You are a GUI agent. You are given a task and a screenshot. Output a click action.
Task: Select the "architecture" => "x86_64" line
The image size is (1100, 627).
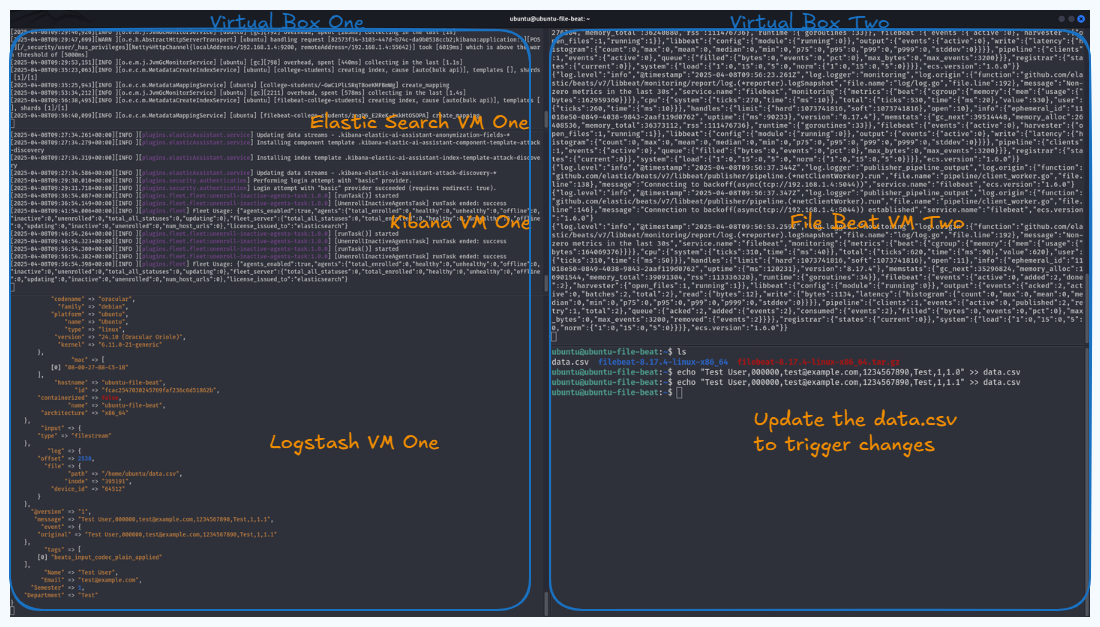[84, 413]
